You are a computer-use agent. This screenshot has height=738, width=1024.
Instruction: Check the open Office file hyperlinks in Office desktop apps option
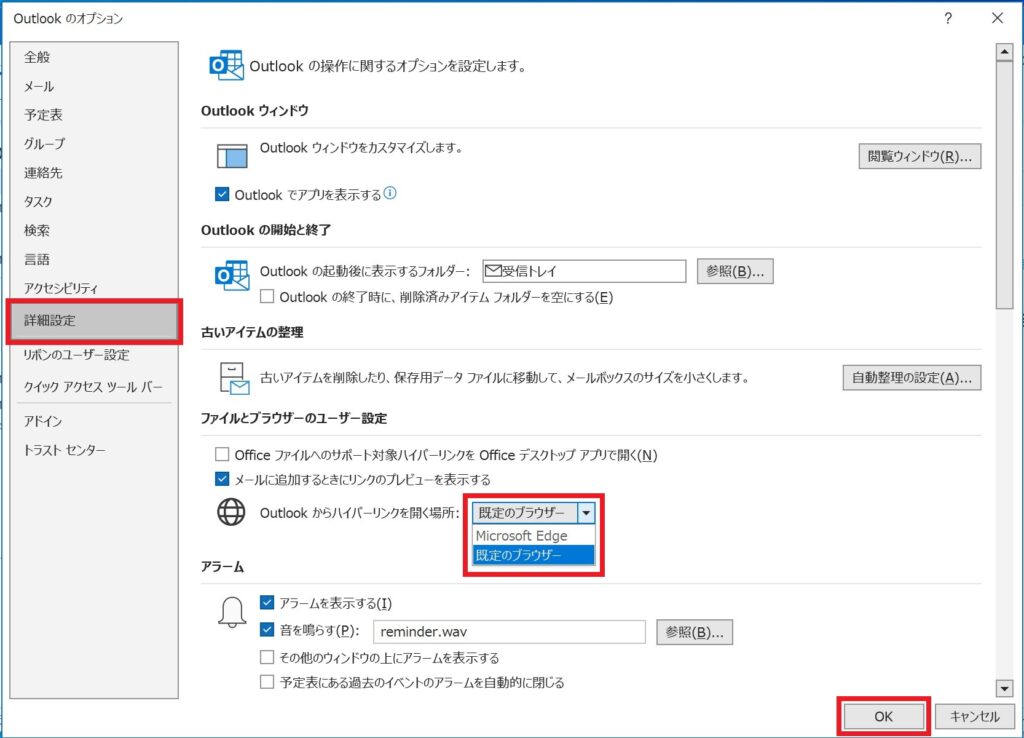(222, 455)
